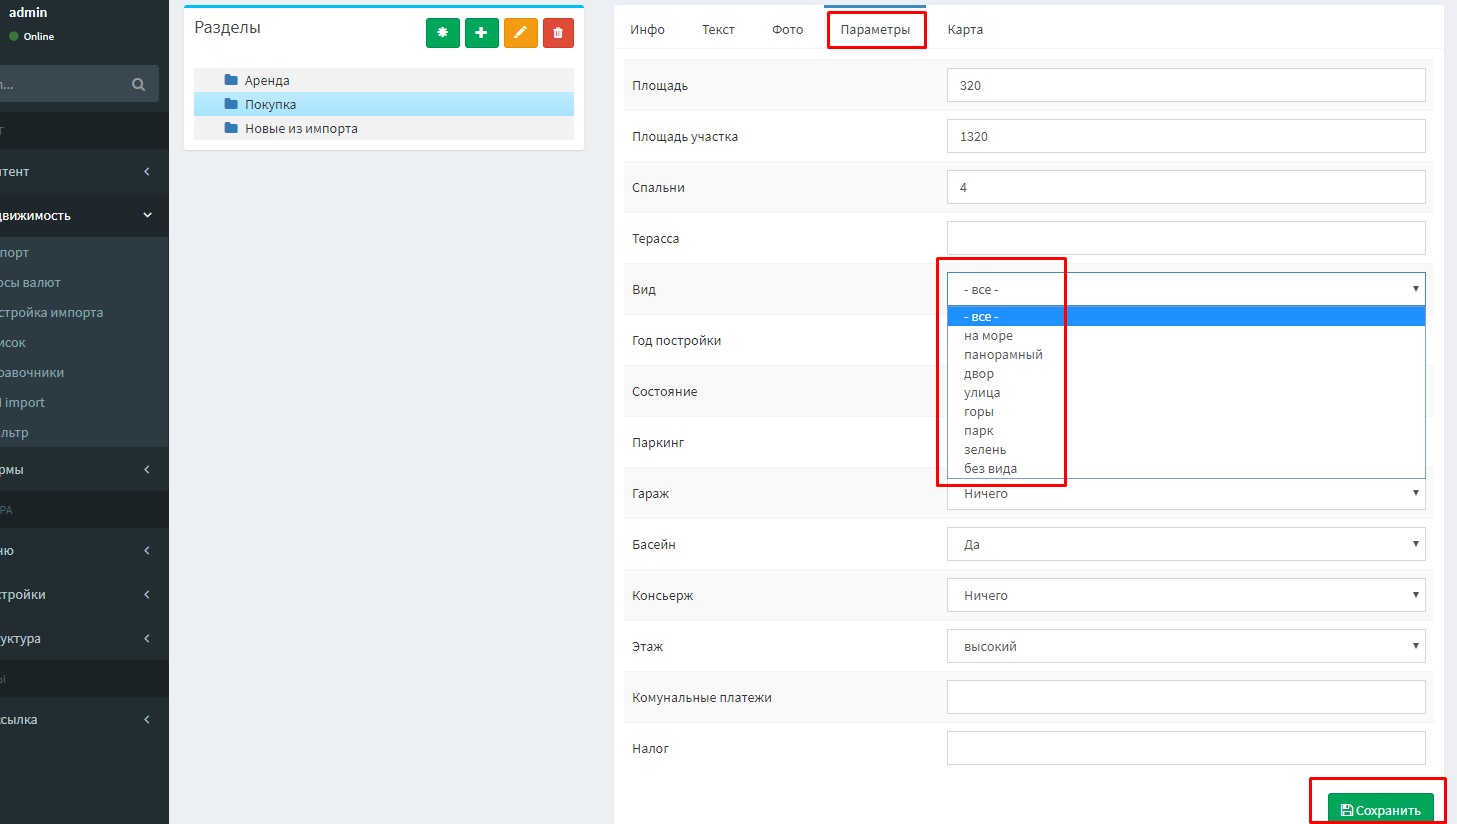The height and width of the screenshot is (824, 1457).
Task: Select 'панорамный' option in the open list
Action: pos(1003,355)
